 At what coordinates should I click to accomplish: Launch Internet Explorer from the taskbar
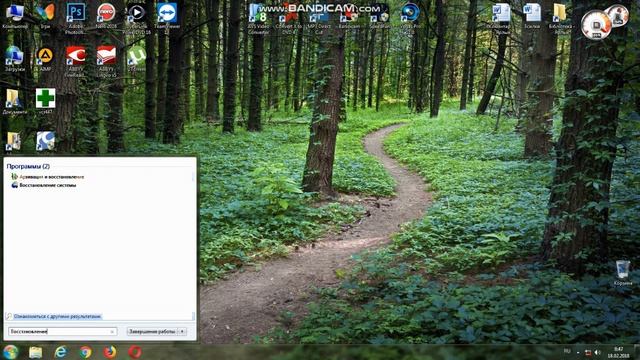pyautogui.click(x=61, y=352)
